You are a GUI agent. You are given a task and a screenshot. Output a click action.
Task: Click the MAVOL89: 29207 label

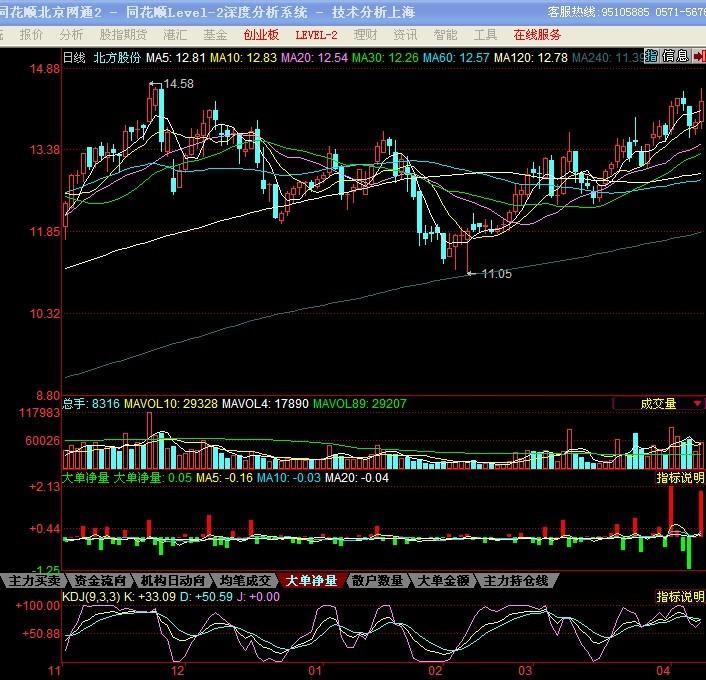(359, 403)
